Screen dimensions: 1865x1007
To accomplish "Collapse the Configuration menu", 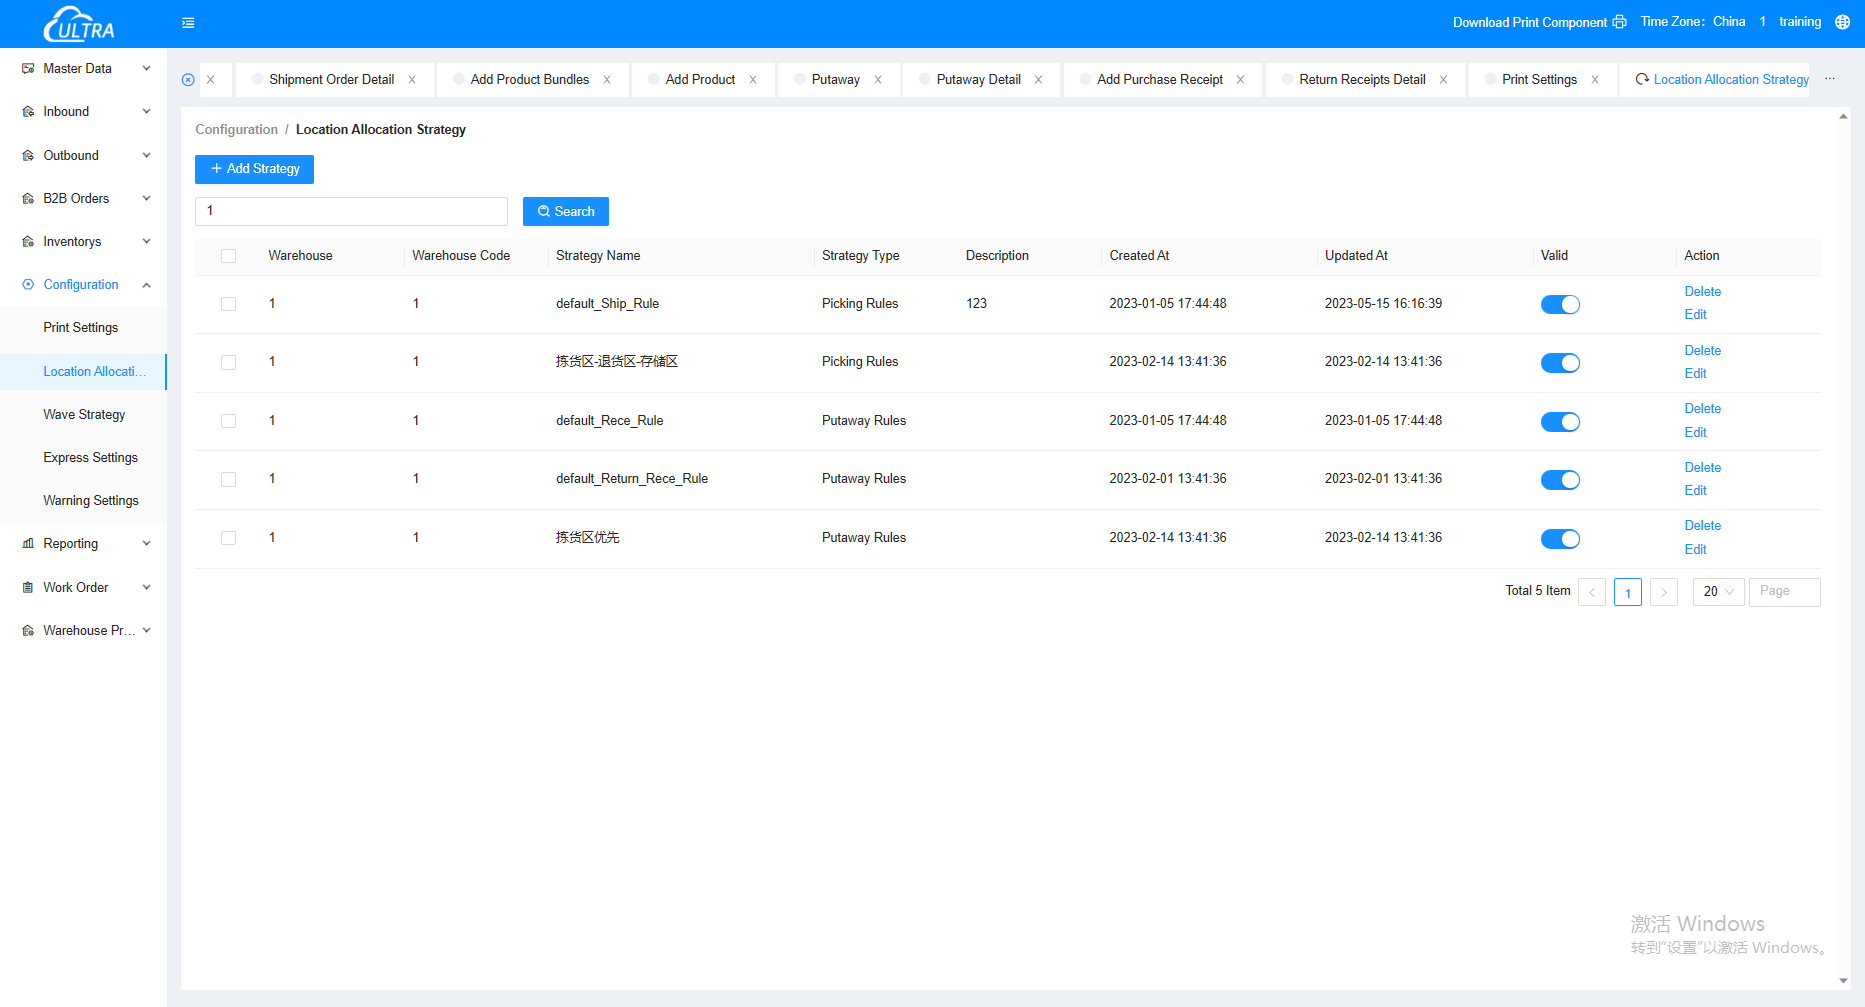I will click(84, 285).
